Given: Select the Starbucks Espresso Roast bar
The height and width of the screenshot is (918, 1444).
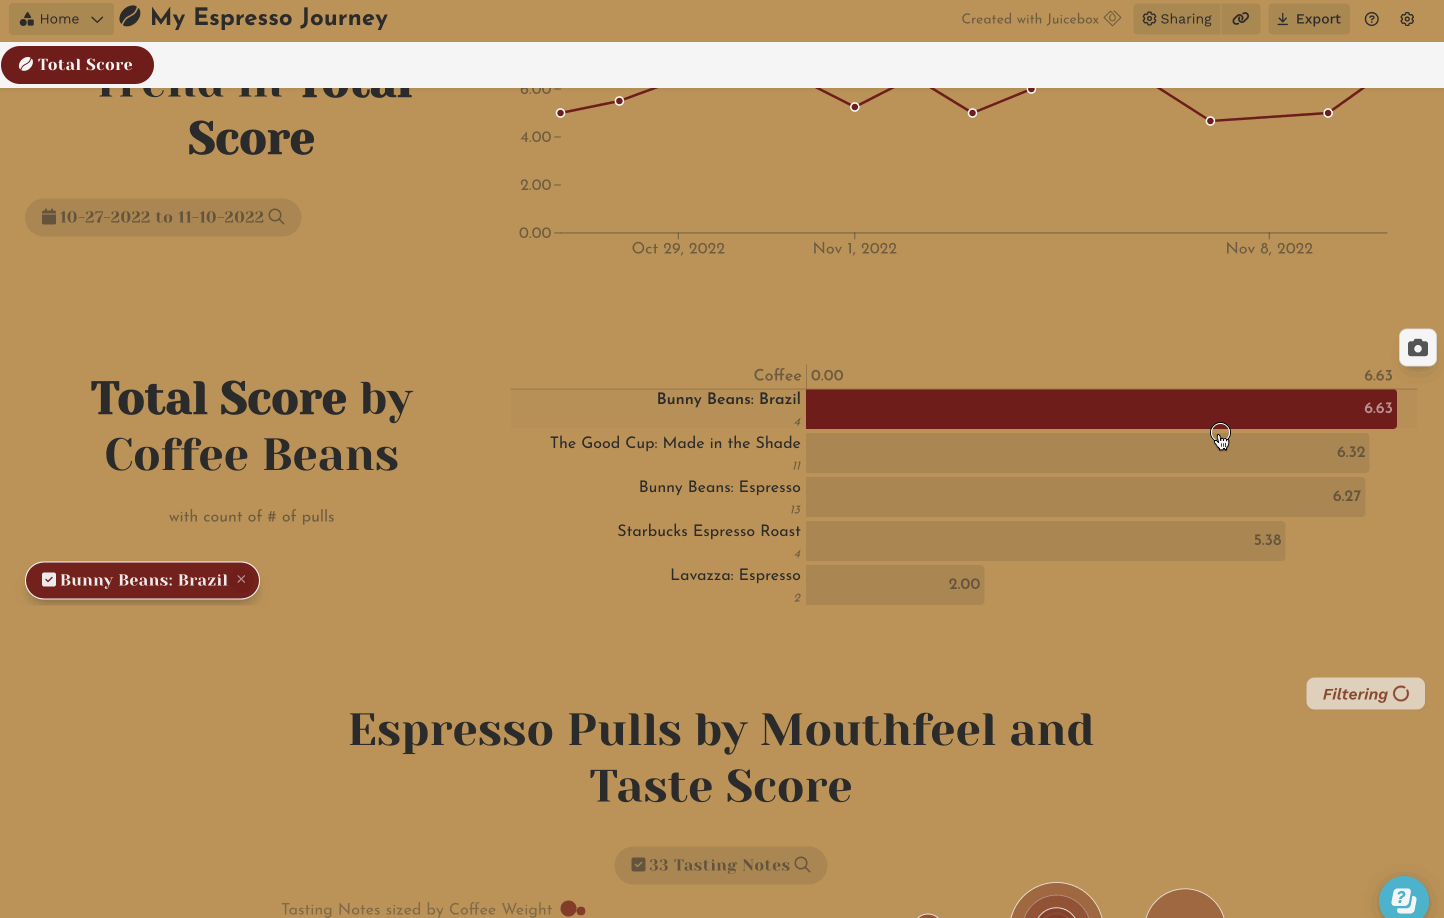Looking at the screenshot, I should [x=1045, y=541].
